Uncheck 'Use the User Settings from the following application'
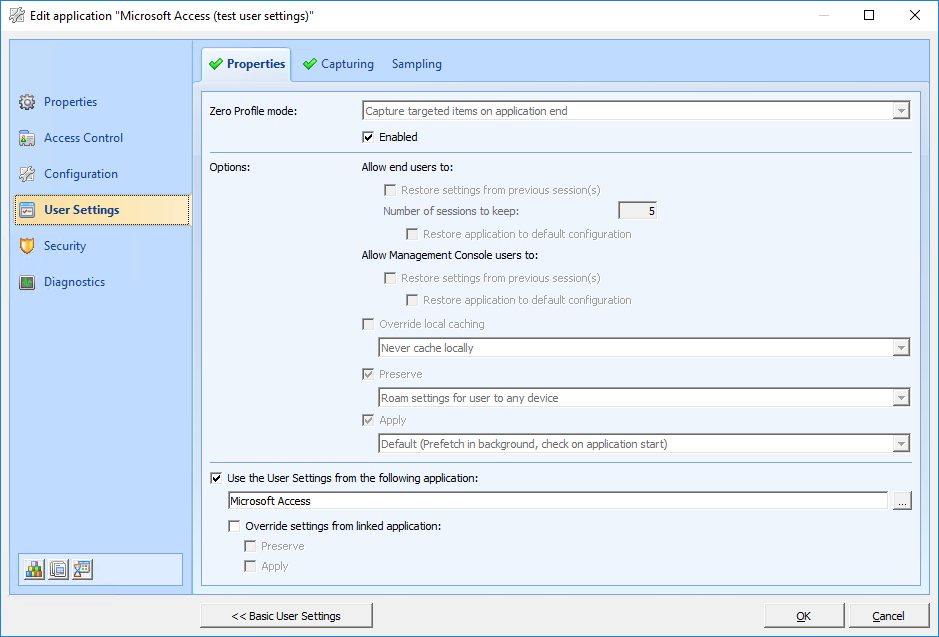Viewport: 939px width, 637px height. 216,479
